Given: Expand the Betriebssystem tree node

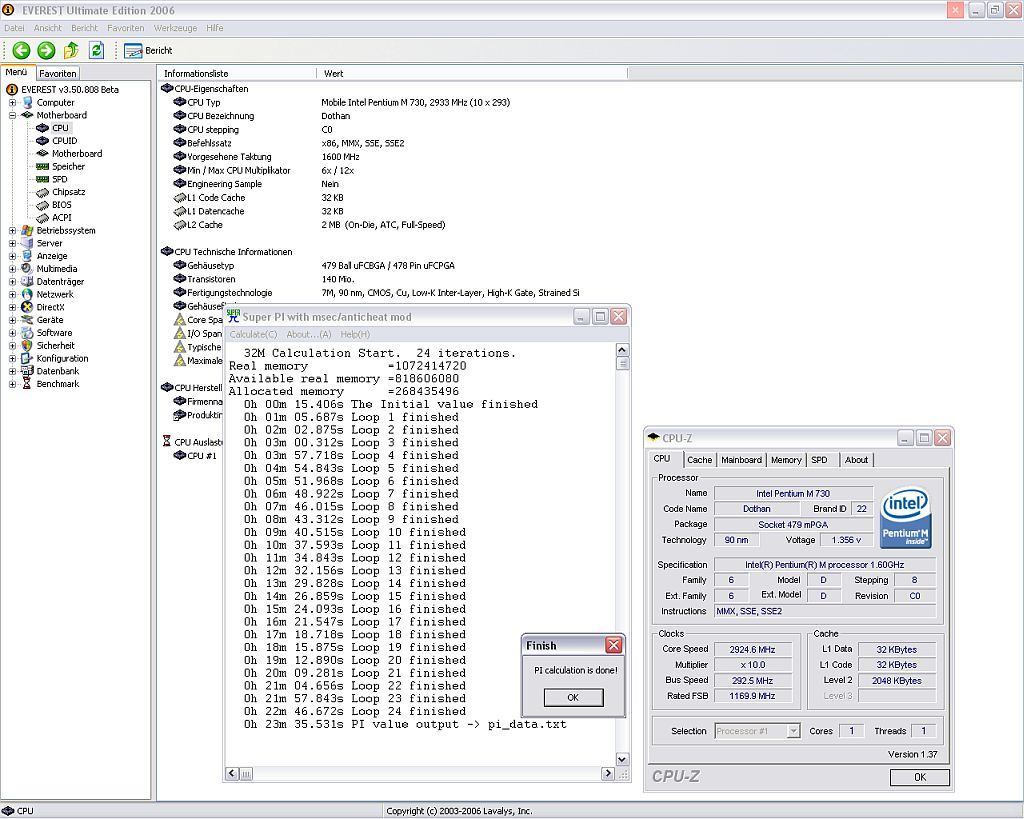Looking at the screenshot, I should [12, 231].
